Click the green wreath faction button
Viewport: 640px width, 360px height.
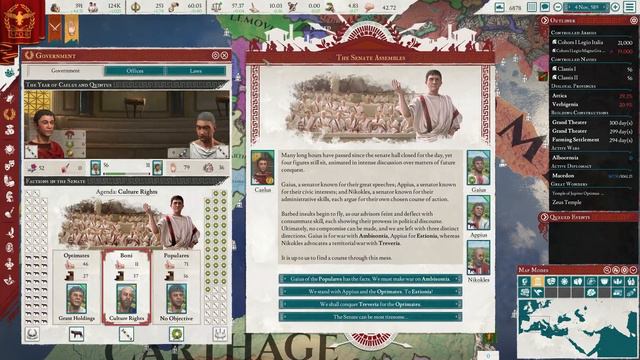pyautogui.click(x=176, y=334)
